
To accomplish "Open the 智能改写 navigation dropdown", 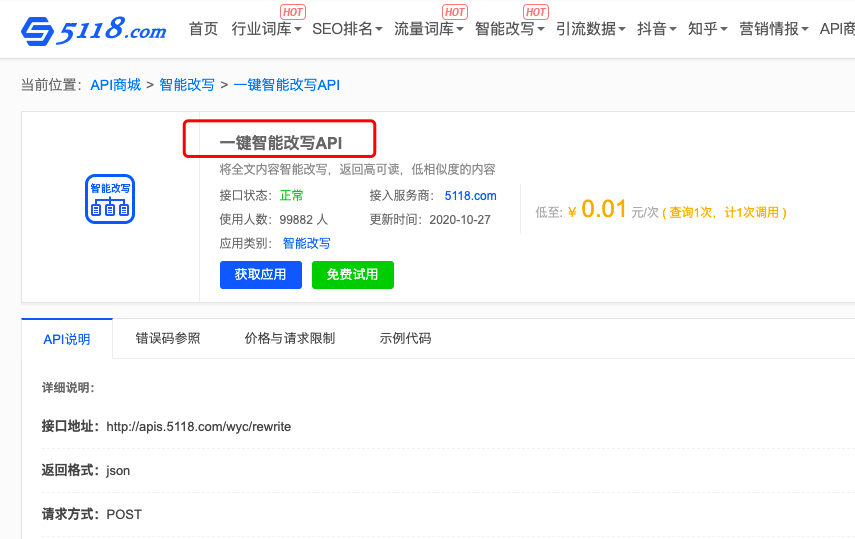I will 509,29.
